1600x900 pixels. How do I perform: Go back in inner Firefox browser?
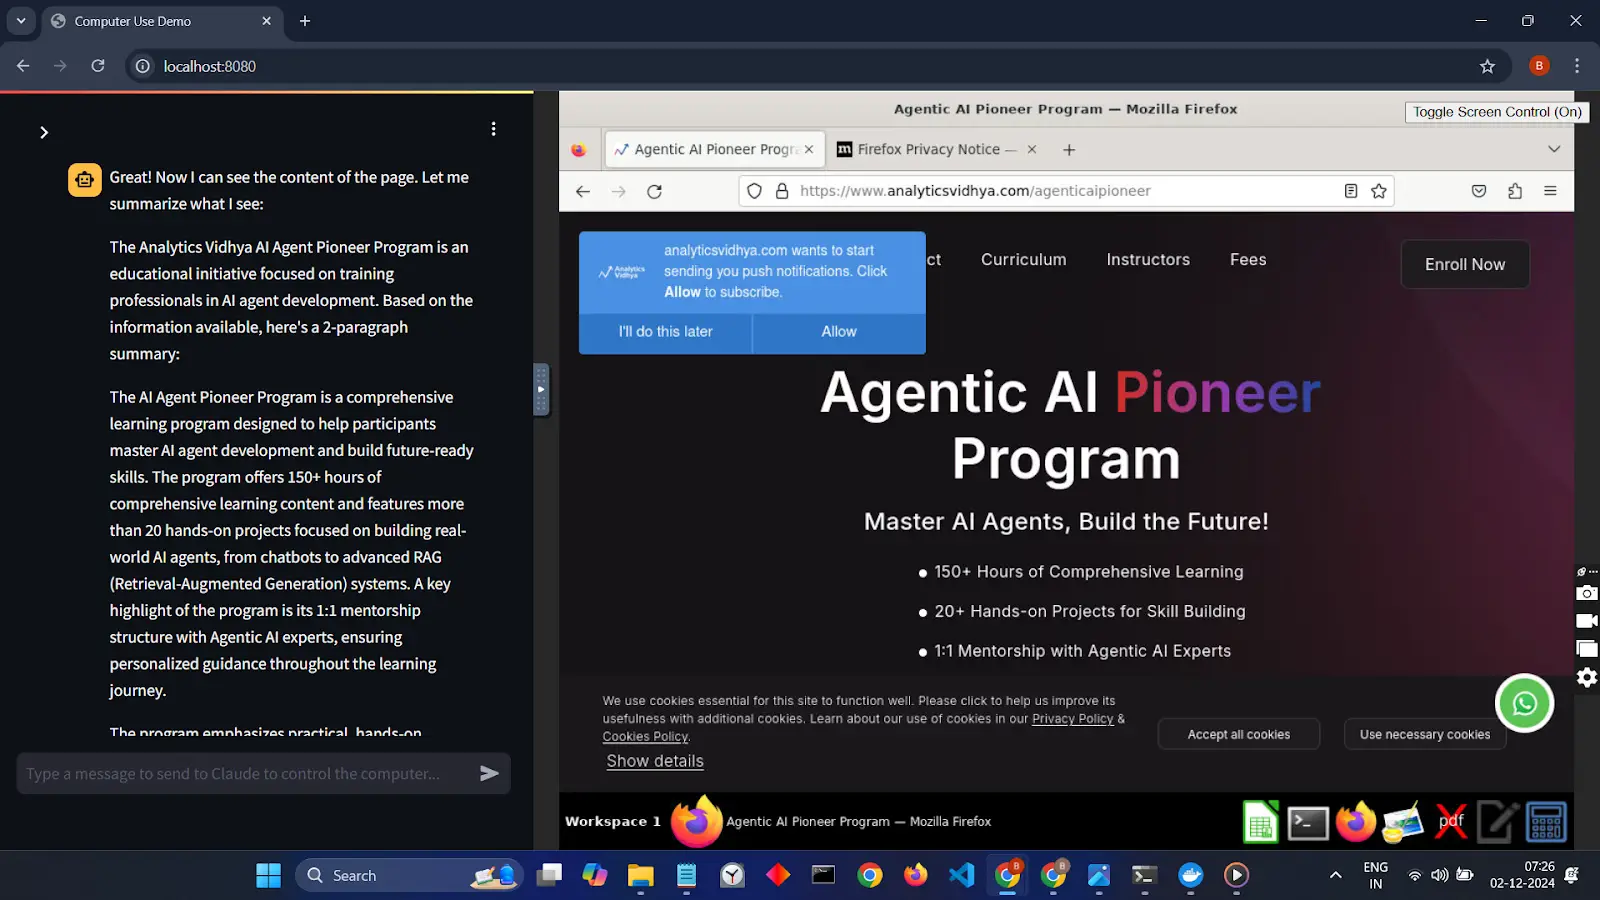click(x=583, y=191)
